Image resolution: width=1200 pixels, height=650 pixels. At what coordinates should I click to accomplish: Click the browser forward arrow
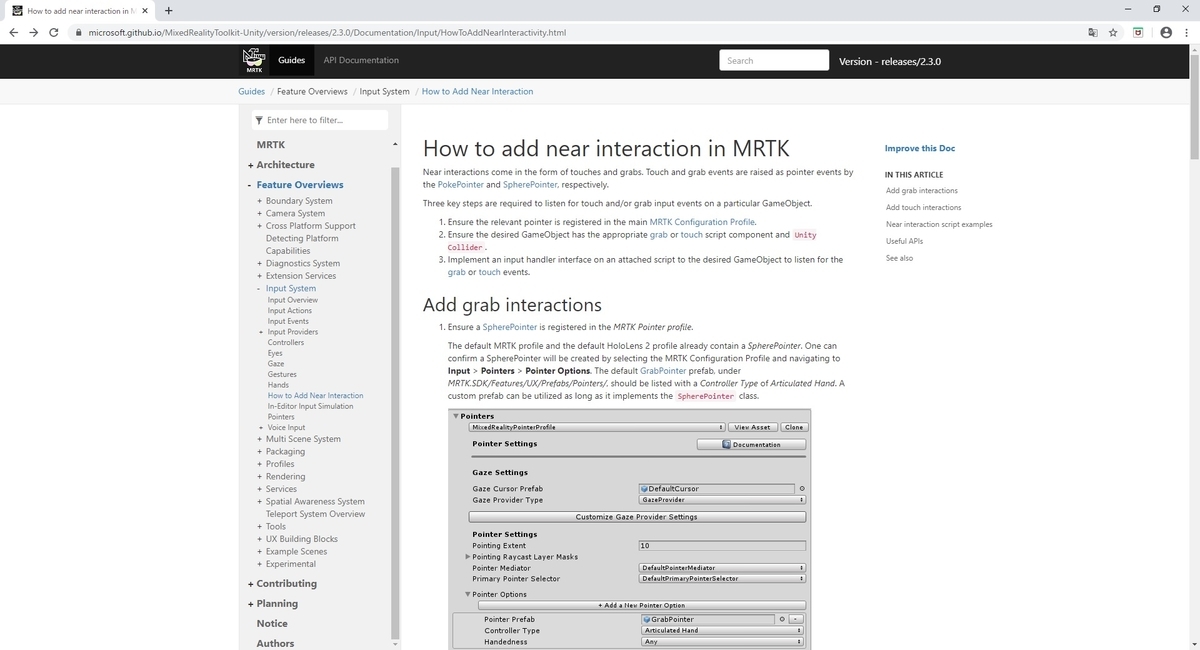tap(33, 32)
